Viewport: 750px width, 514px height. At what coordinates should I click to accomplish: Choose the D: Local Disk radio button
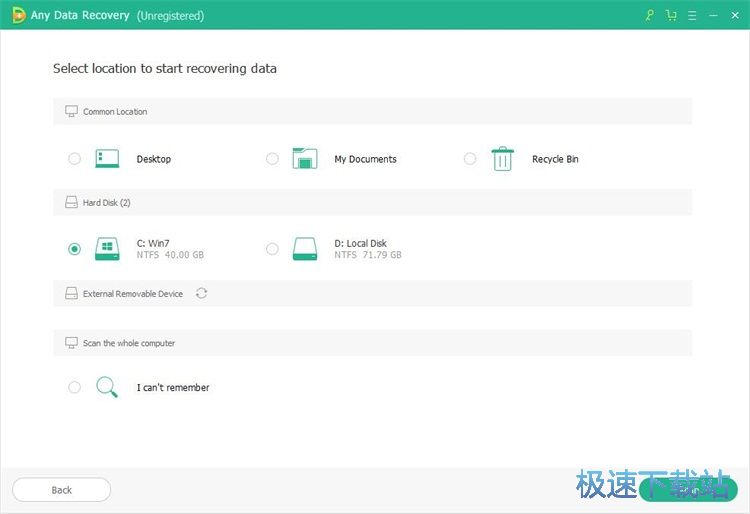click(x=272, y=249)
